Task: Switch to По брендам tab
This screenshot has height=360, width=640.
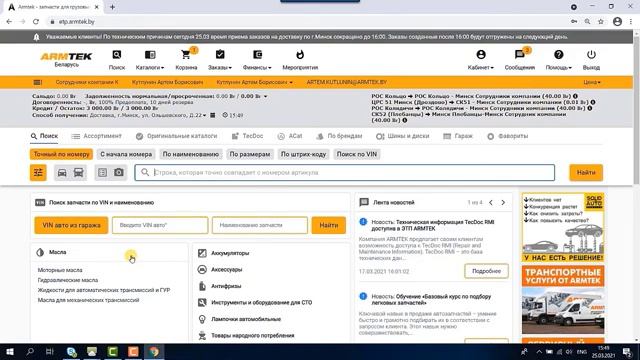Action: tap(339, 136)
